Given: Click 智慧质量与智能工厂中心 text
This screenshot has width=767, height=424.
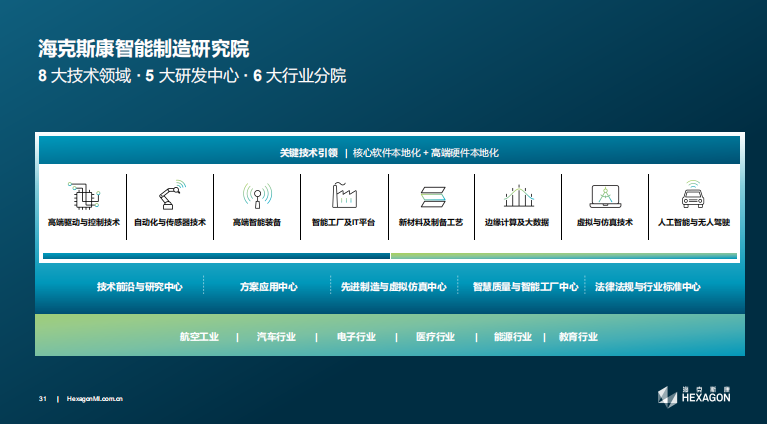Looking at the screenshot, I should pyautogui.click(x=526, y=287).
